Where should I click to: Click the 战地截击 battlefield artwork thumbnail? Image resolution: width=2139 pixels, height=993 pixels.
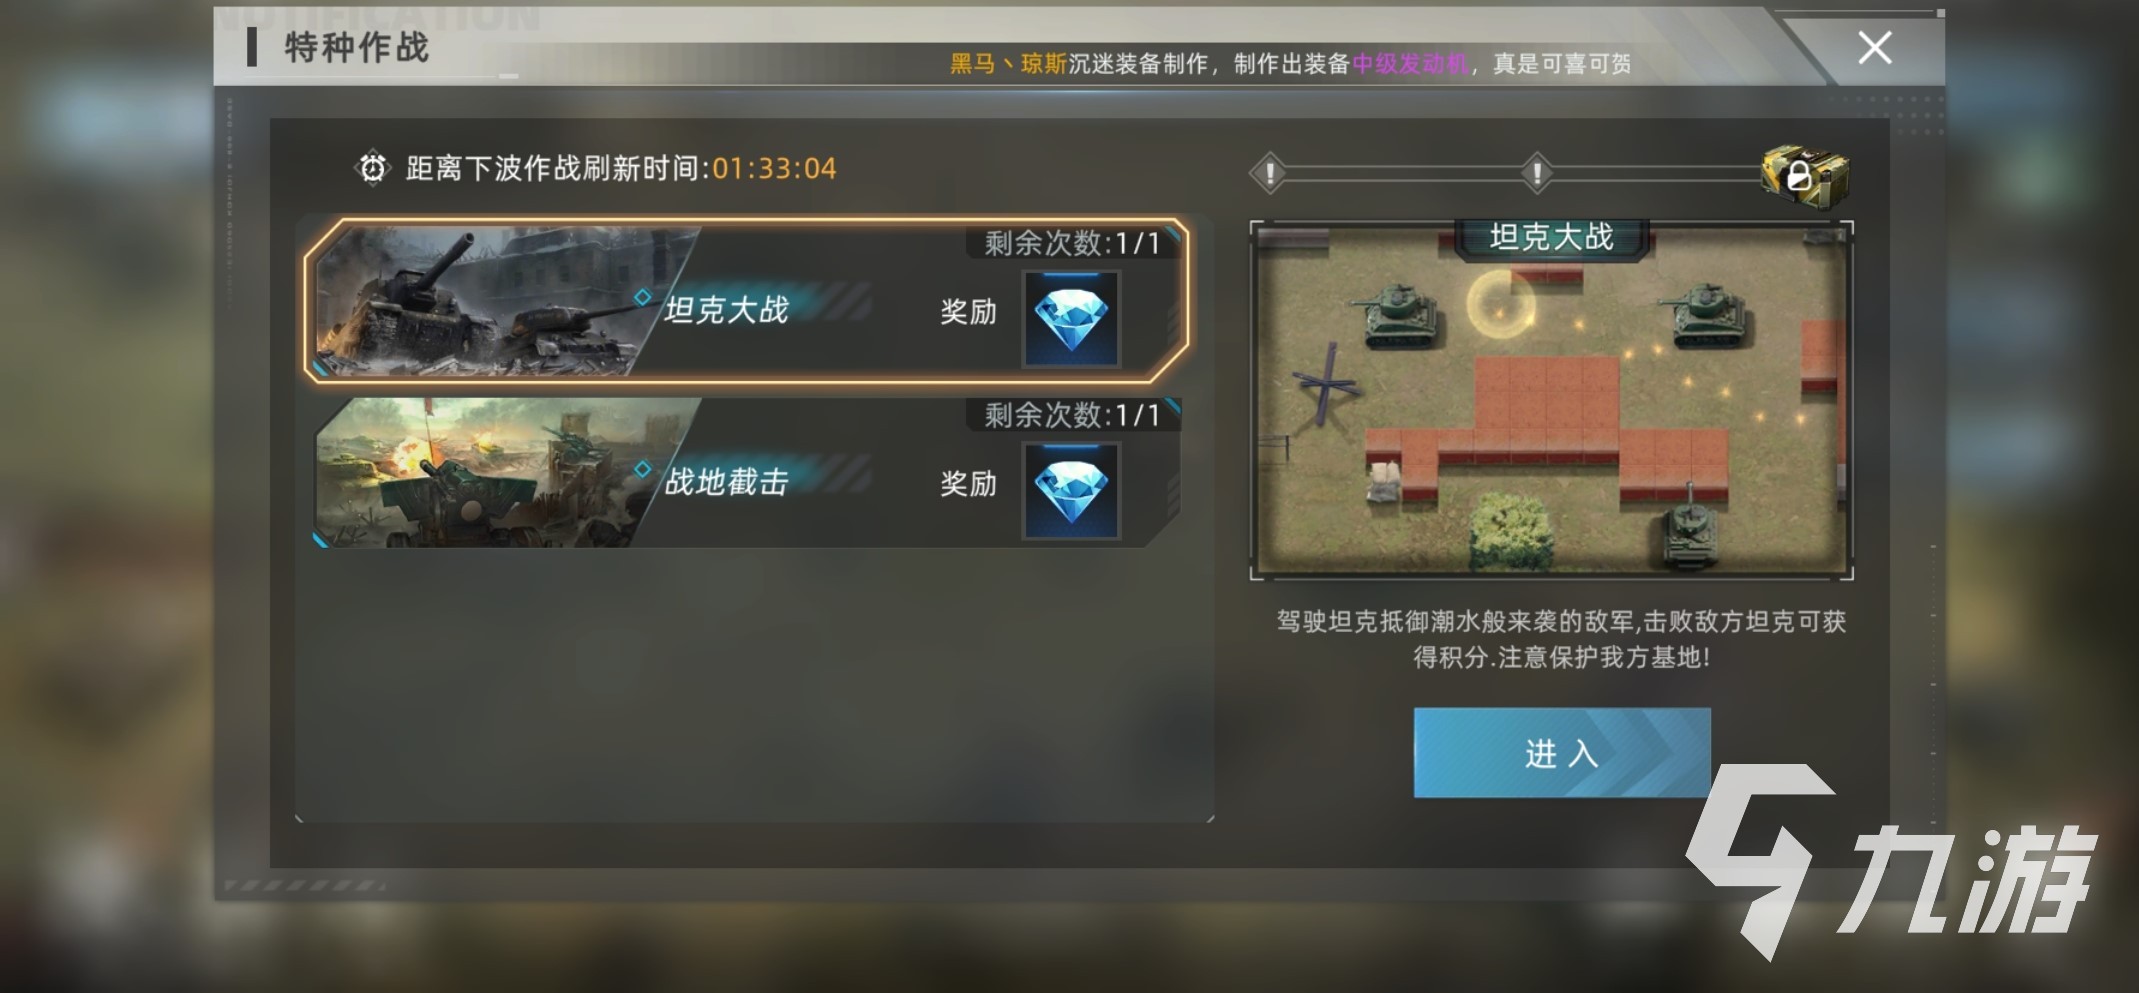490,472
